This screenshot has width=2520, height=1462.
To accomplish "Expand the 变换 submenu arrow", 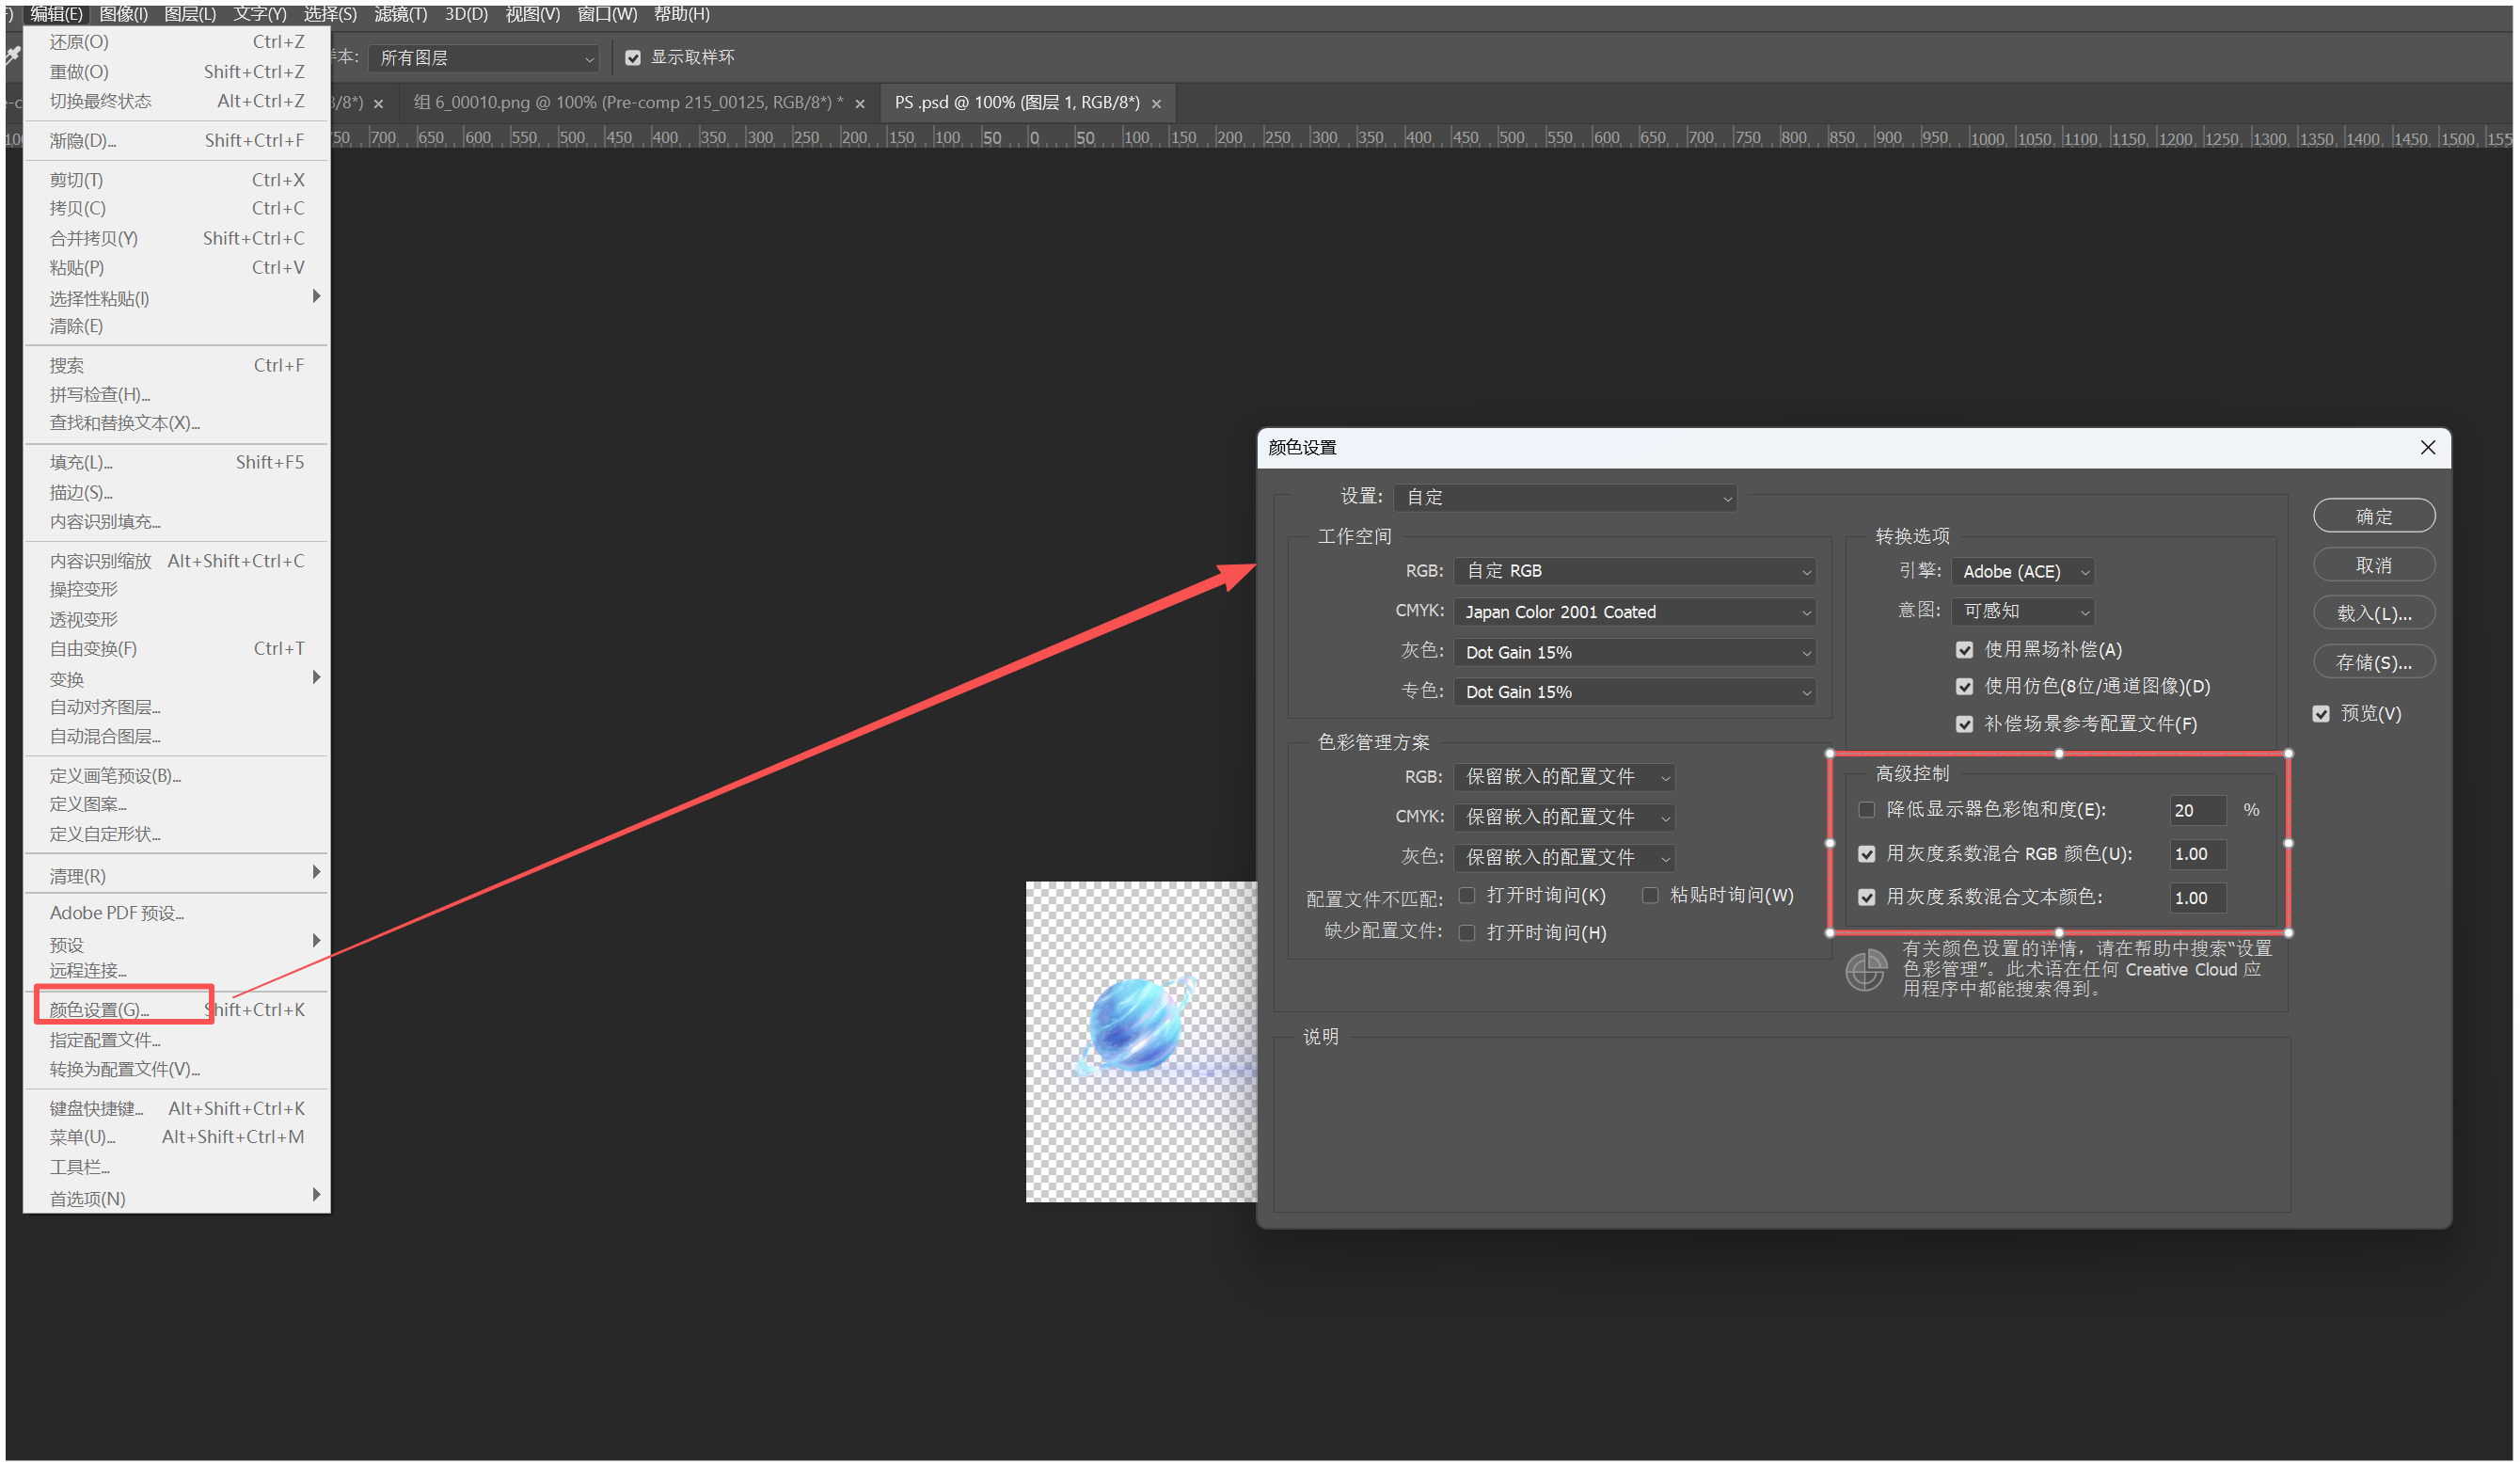I will click(x=316, y=678).
